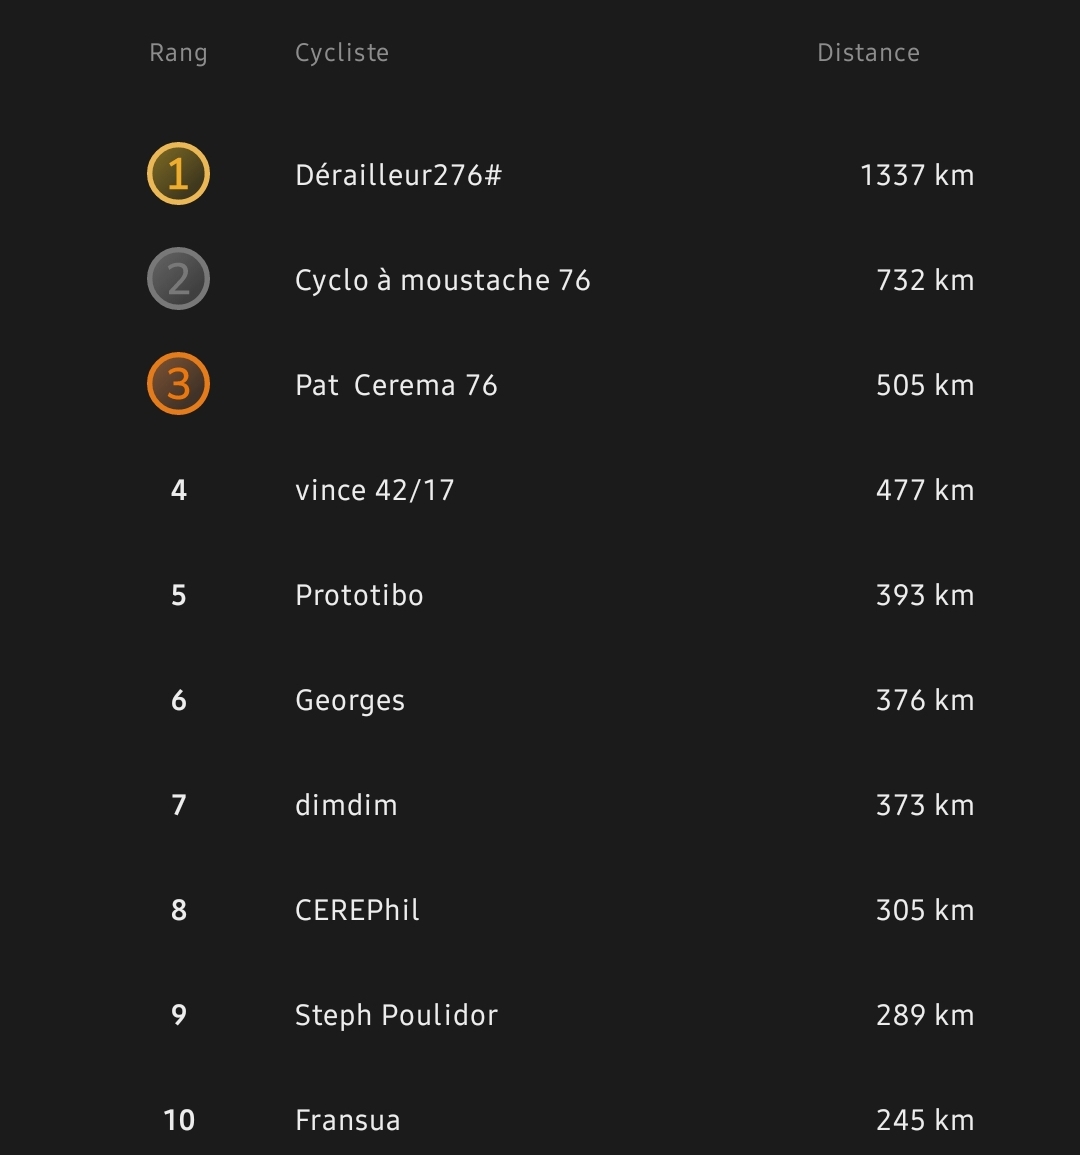Select cyclist Steph Poulidor

pyautogui.click(x=396, y=1016)
